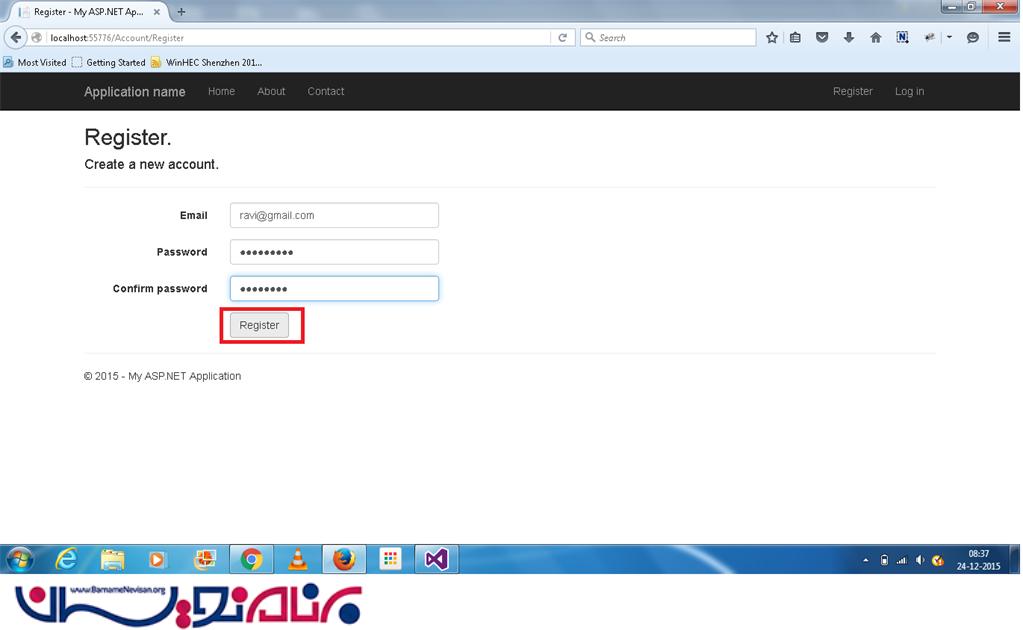Screen dimensions: 1023x630
Task: Open the colored grid app taskbar icon
Action: pos(390,560)
